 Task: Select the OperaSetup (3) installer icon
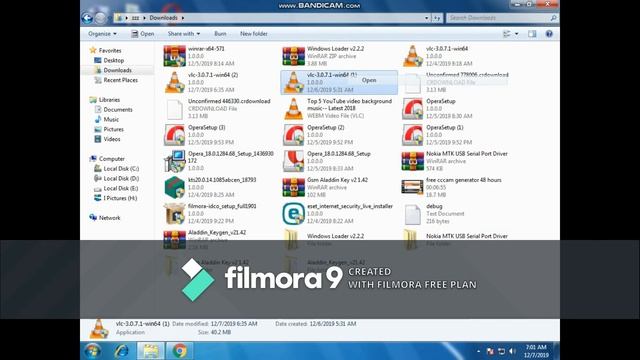coord(174,135)
